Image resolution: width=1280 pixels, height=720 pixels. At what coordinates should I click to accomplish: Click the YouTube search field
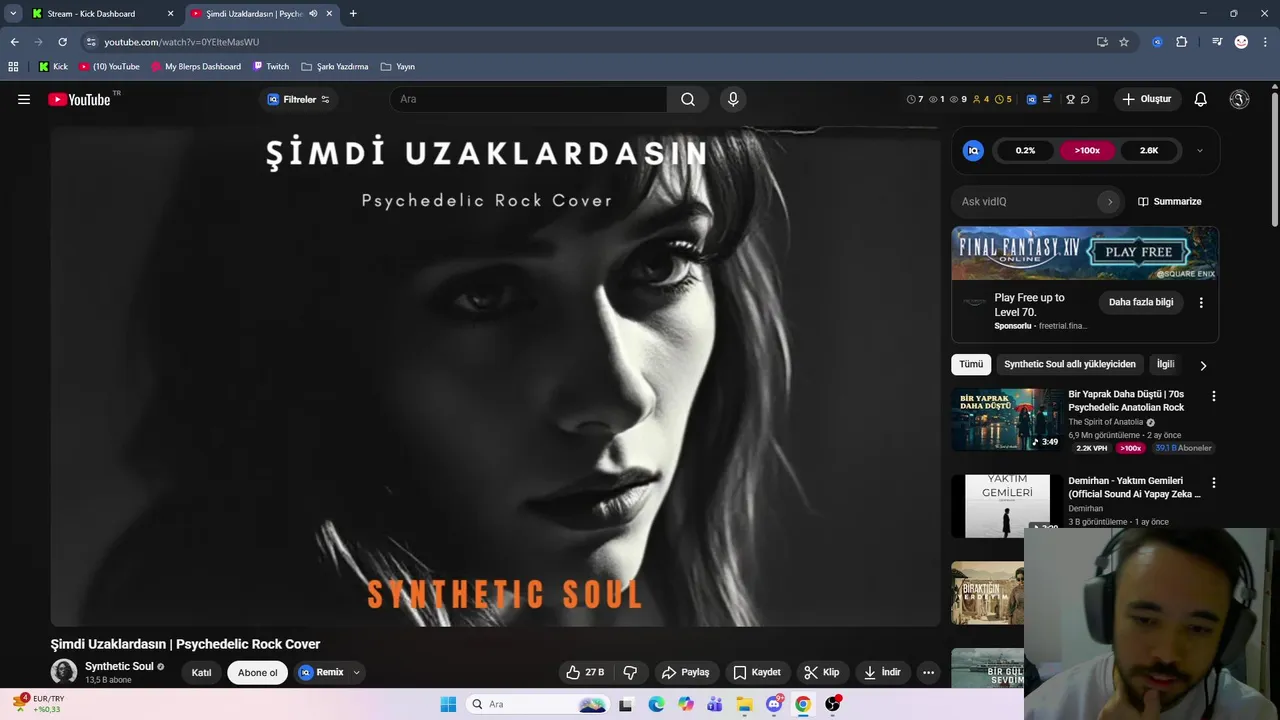click(528, 99)
